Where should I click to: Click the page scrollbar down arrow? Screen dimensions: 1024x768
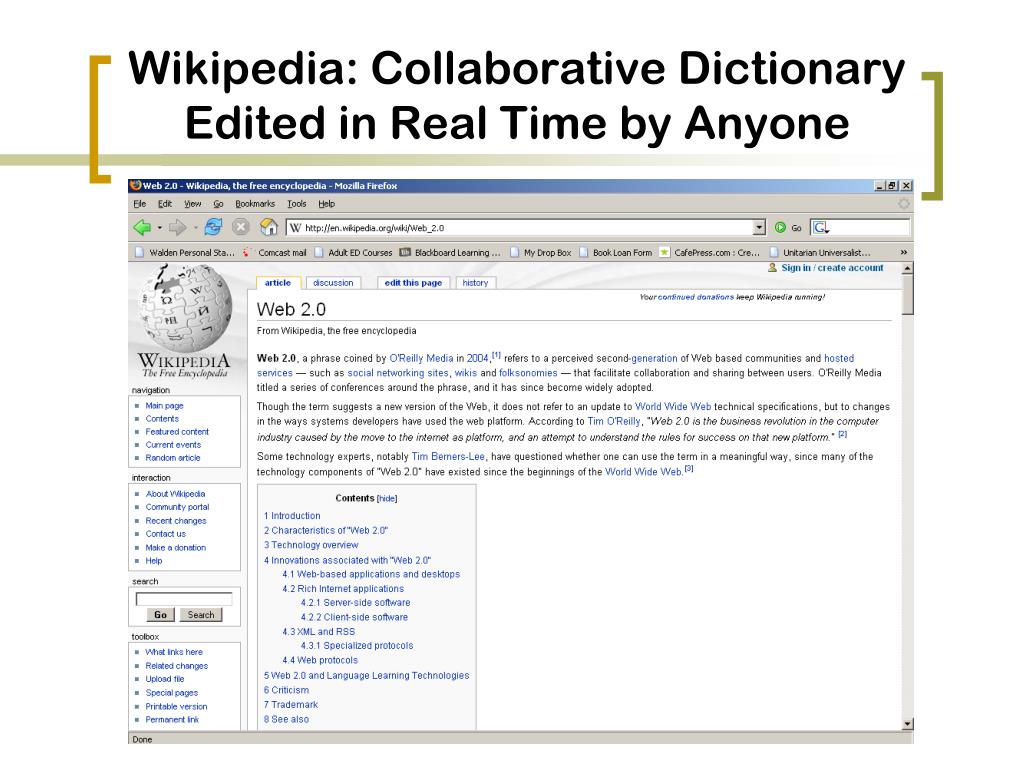coord(907,724)
